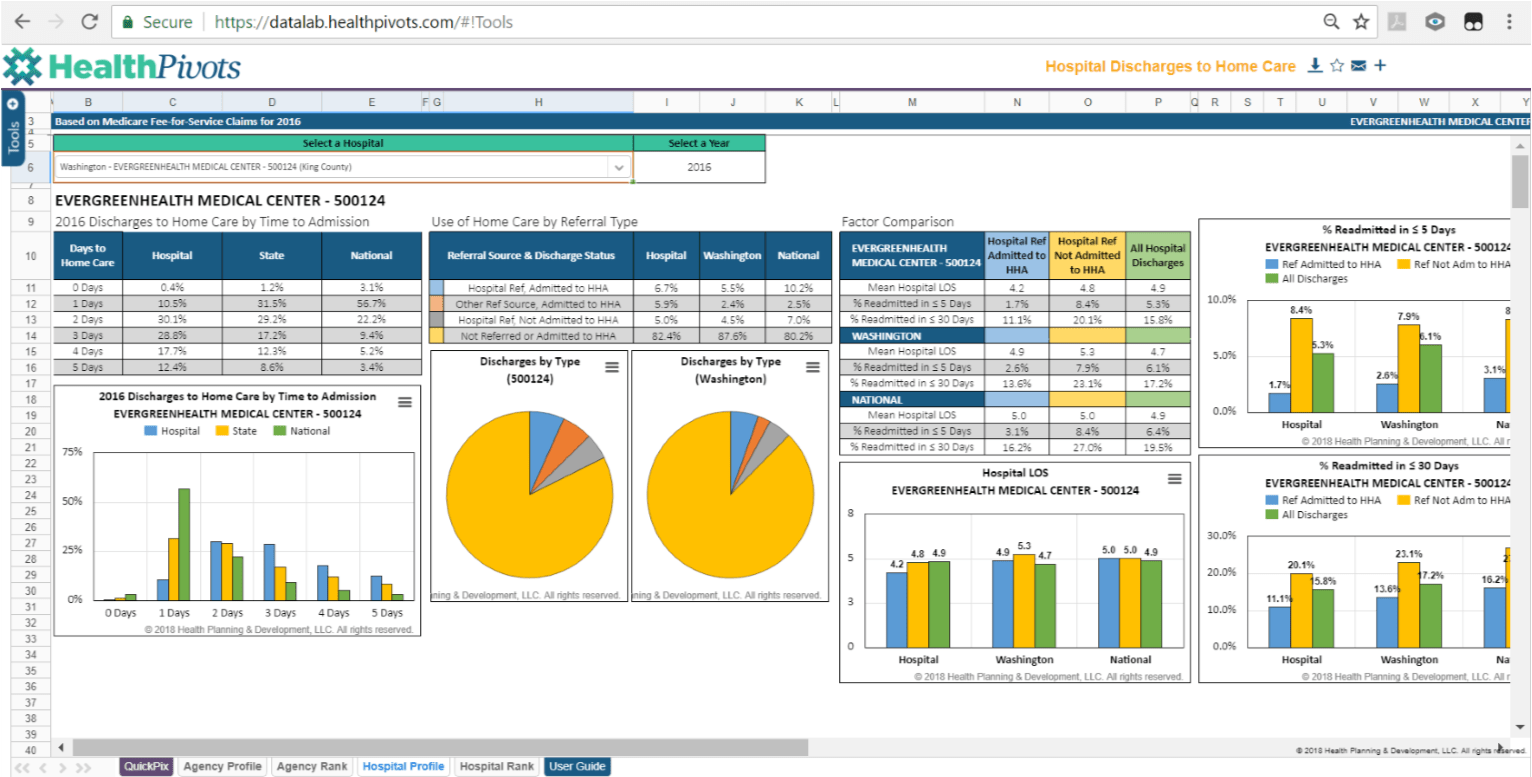Bookmark this page with the browser star

1361,21
